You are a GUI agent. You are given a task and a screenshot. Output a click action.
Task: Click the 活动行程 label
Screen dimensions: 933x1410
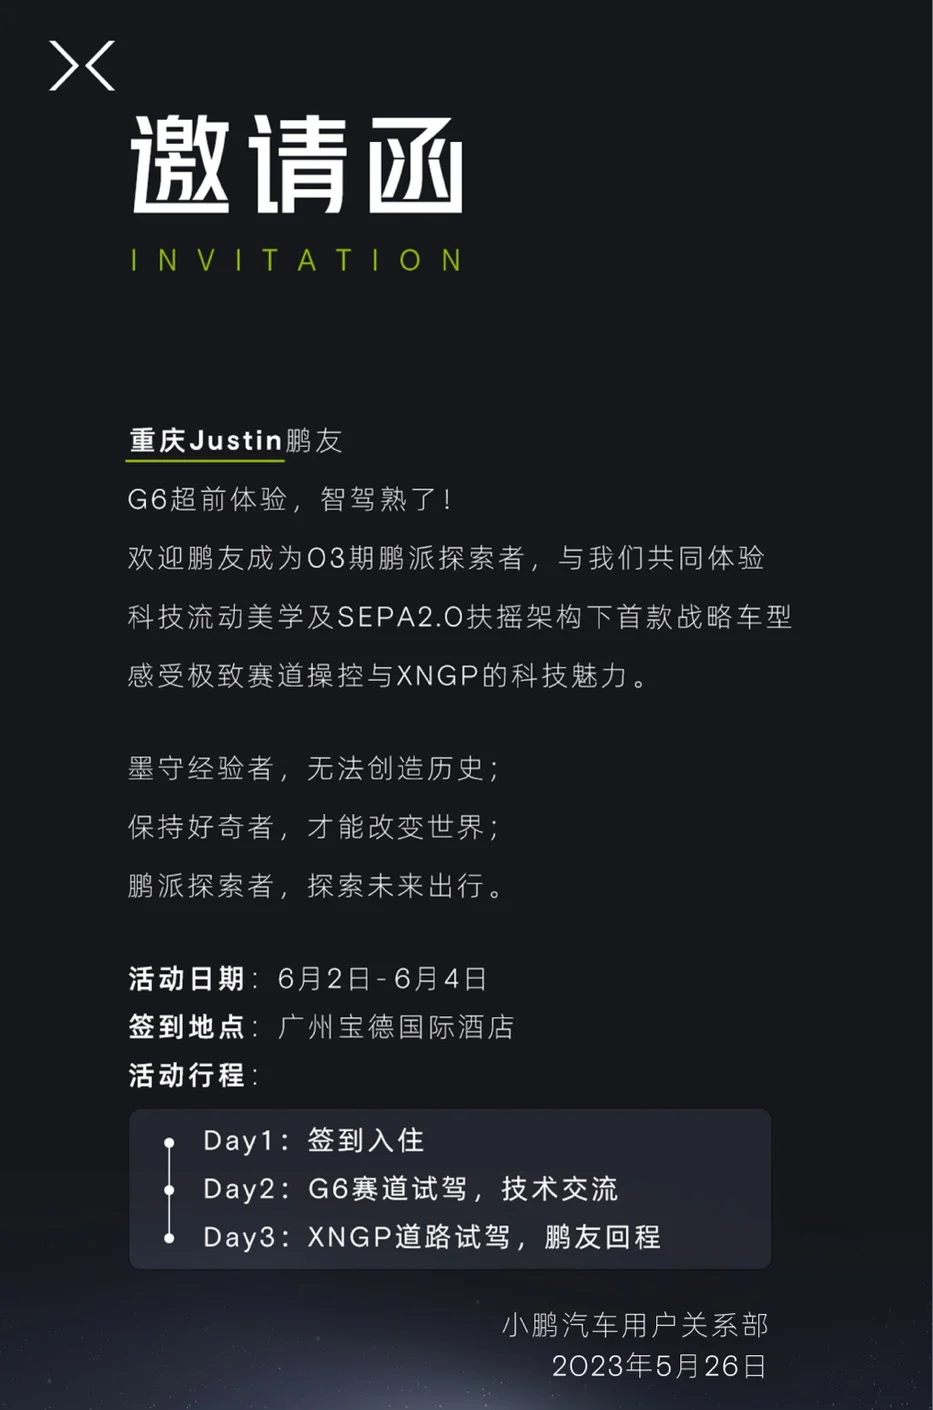point(187,1075)
